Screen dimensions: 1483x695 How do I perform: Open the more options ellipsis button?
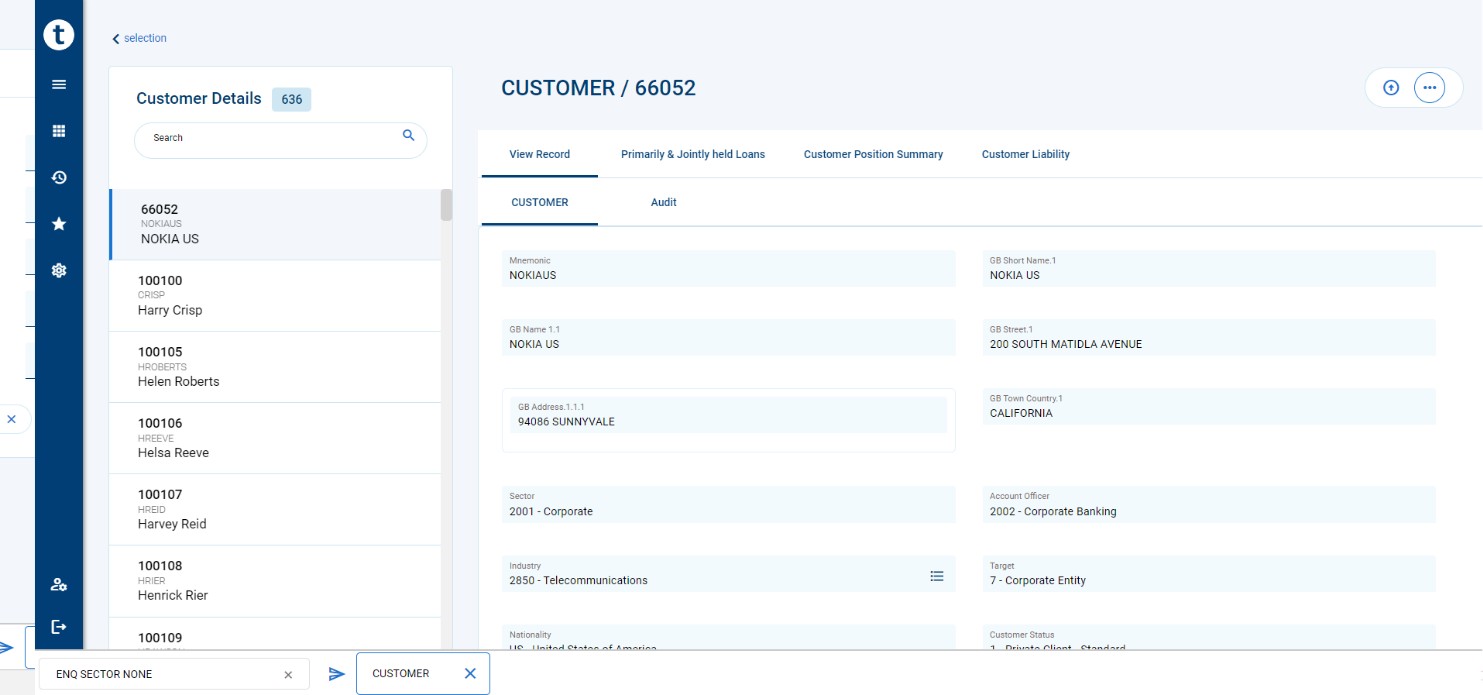pos(1429,88)
